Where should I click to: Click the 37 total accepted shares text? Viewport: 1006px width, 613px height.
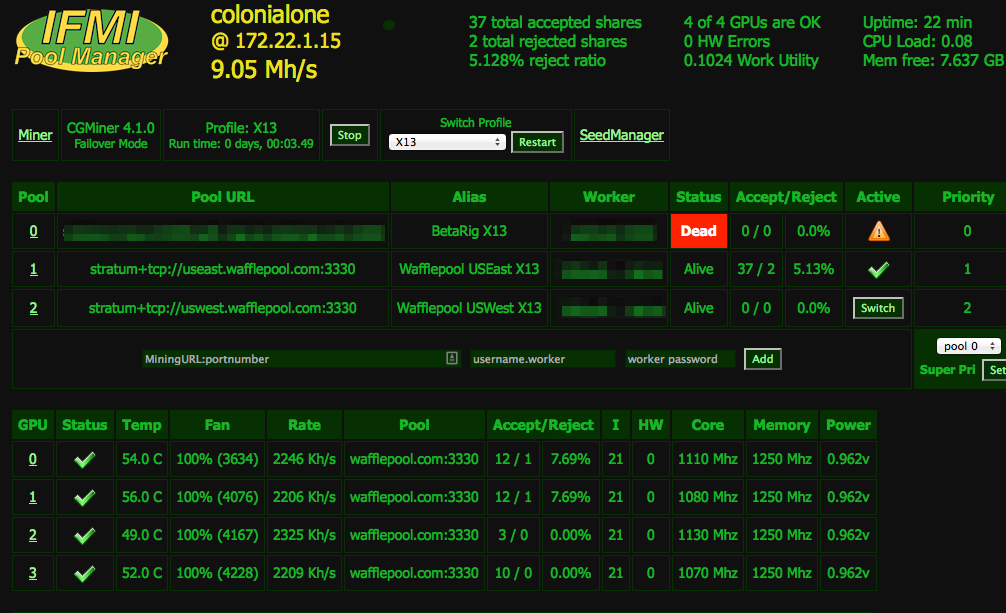coord(555,22)
